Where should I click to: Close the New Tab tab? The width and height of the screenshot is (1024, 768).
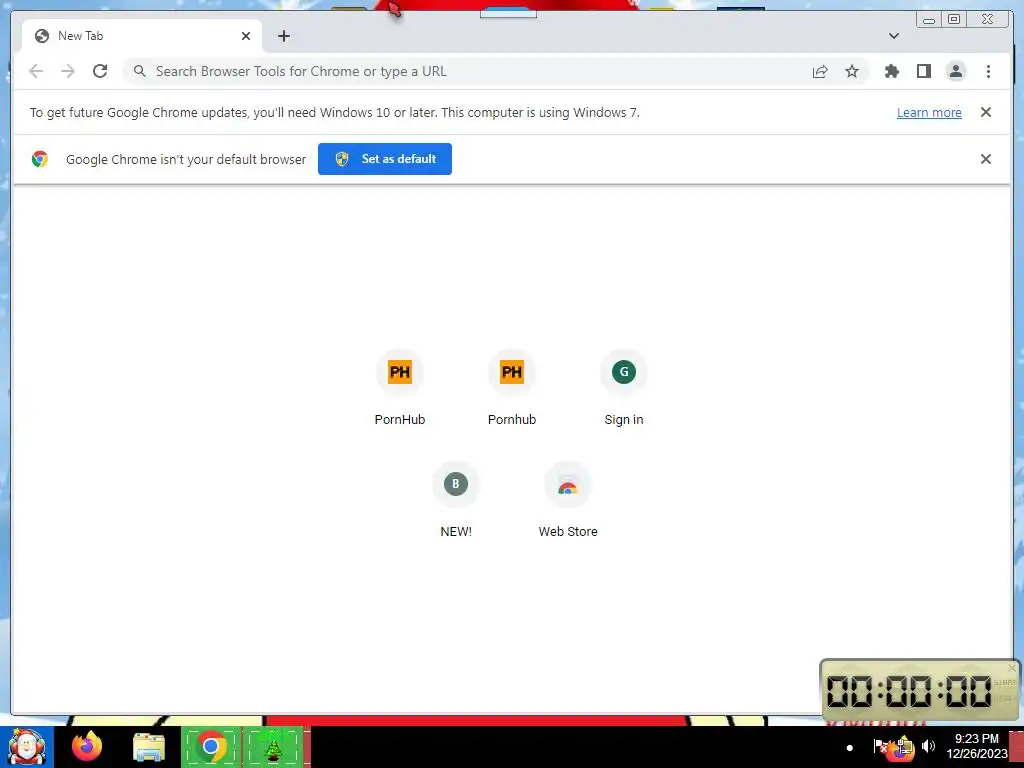click(246, 36)
